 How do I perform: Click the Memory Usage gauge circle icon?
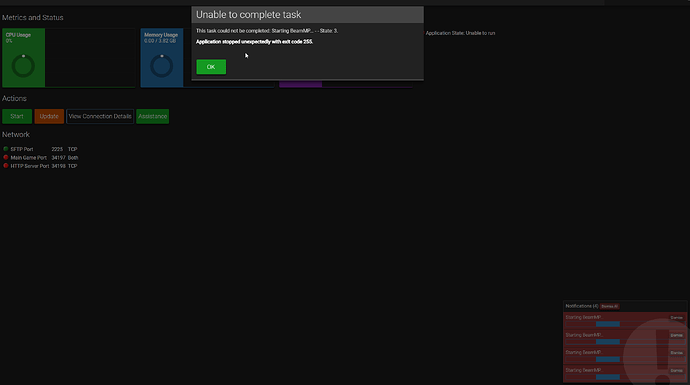click(x=161, y=66)
